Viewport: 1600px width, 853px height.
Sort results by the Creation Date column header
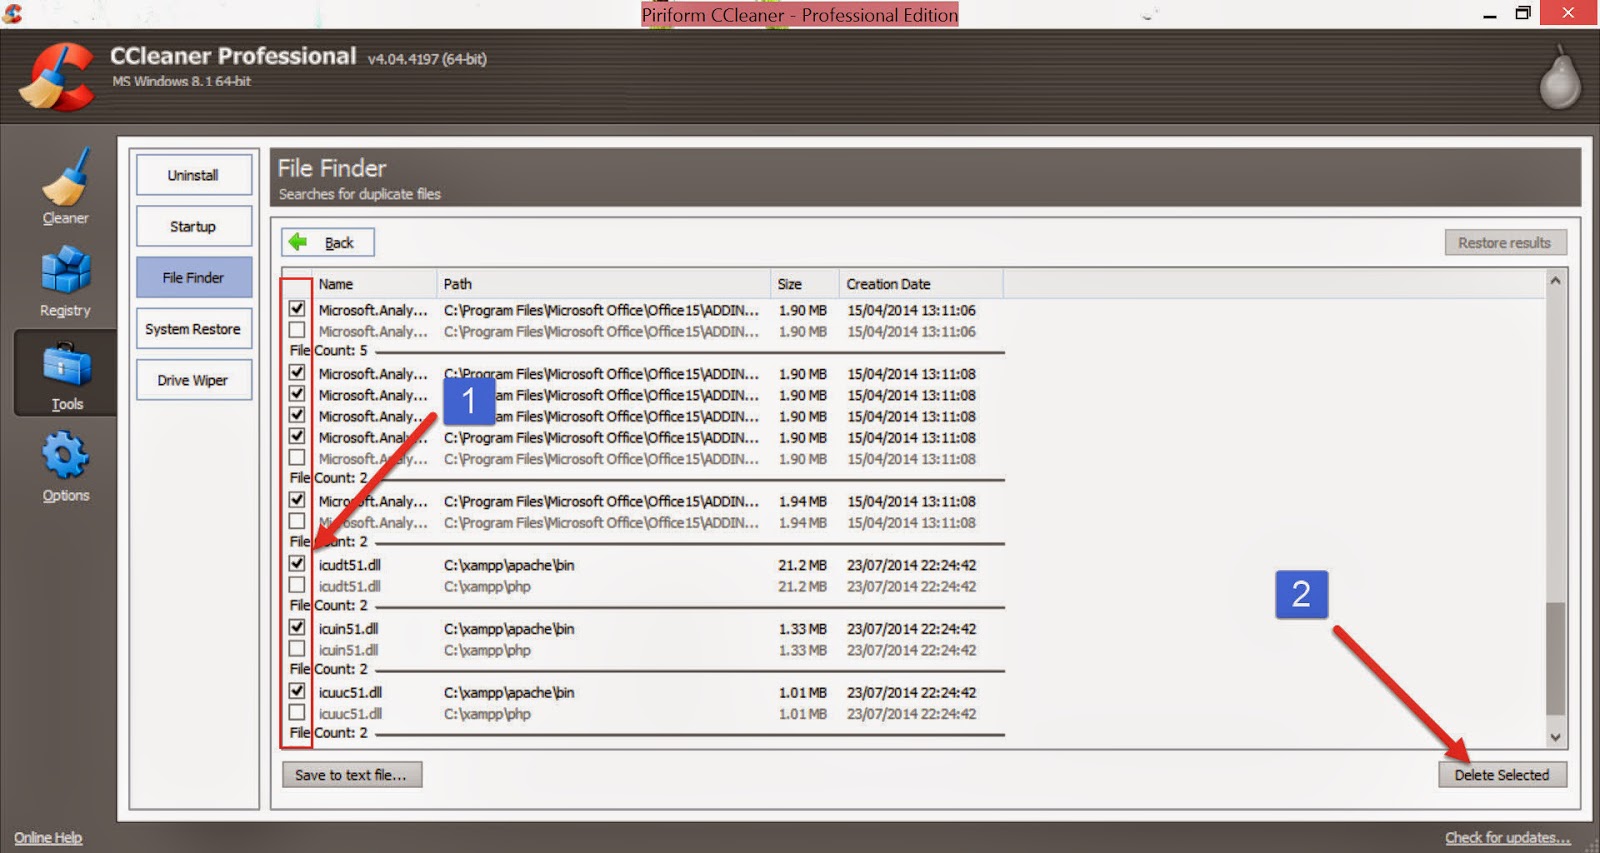[x=921, y=284]
